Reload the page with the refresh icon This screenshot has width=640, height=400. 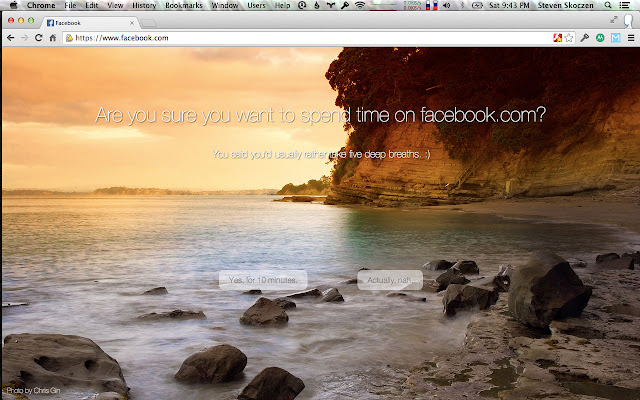coord(38,38)
